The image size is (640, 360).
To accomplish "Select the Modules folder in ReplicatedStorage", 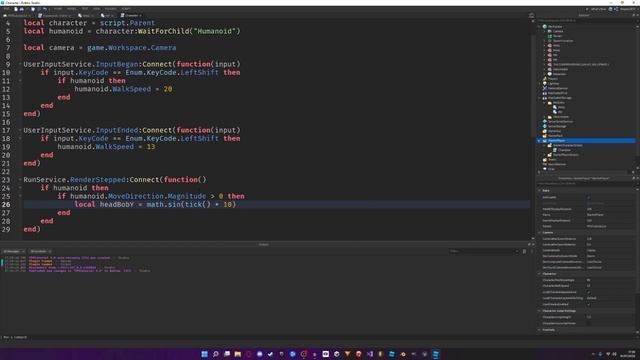I will pos(559,103).
